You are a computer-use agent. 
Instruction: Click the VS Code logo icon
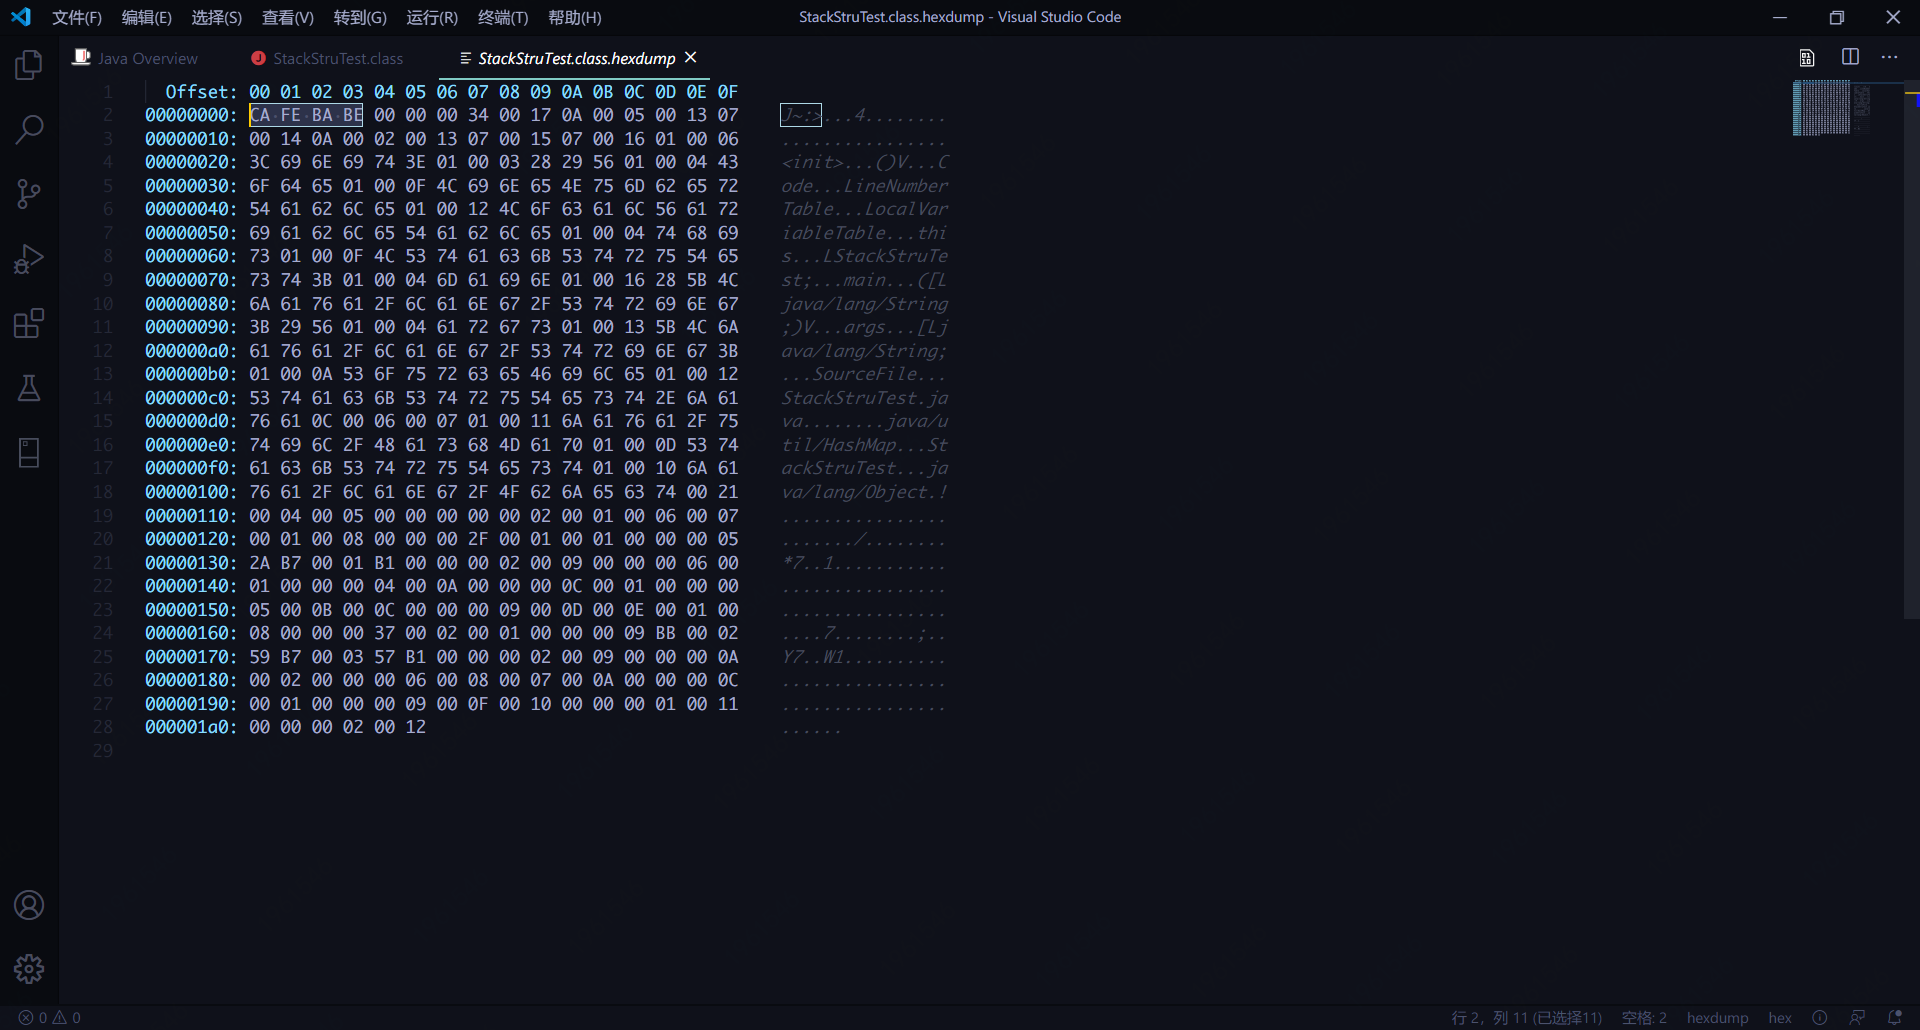(21, 17)
